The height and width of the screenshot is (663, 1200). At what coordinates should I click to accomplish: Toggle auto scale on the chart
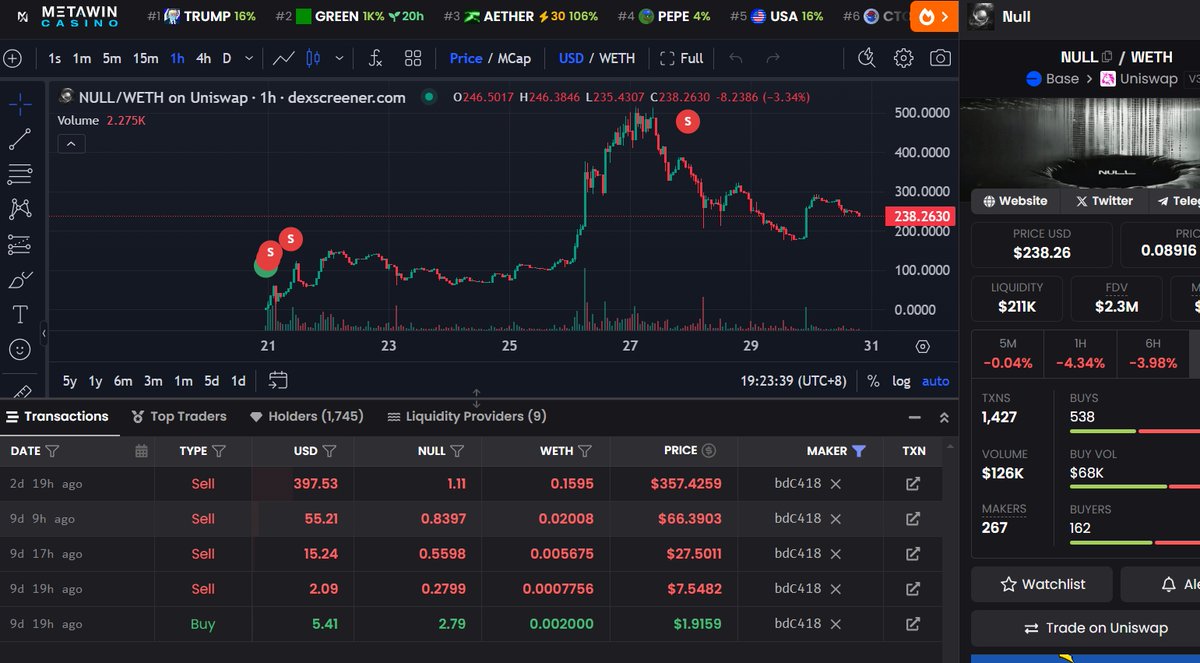936,381
